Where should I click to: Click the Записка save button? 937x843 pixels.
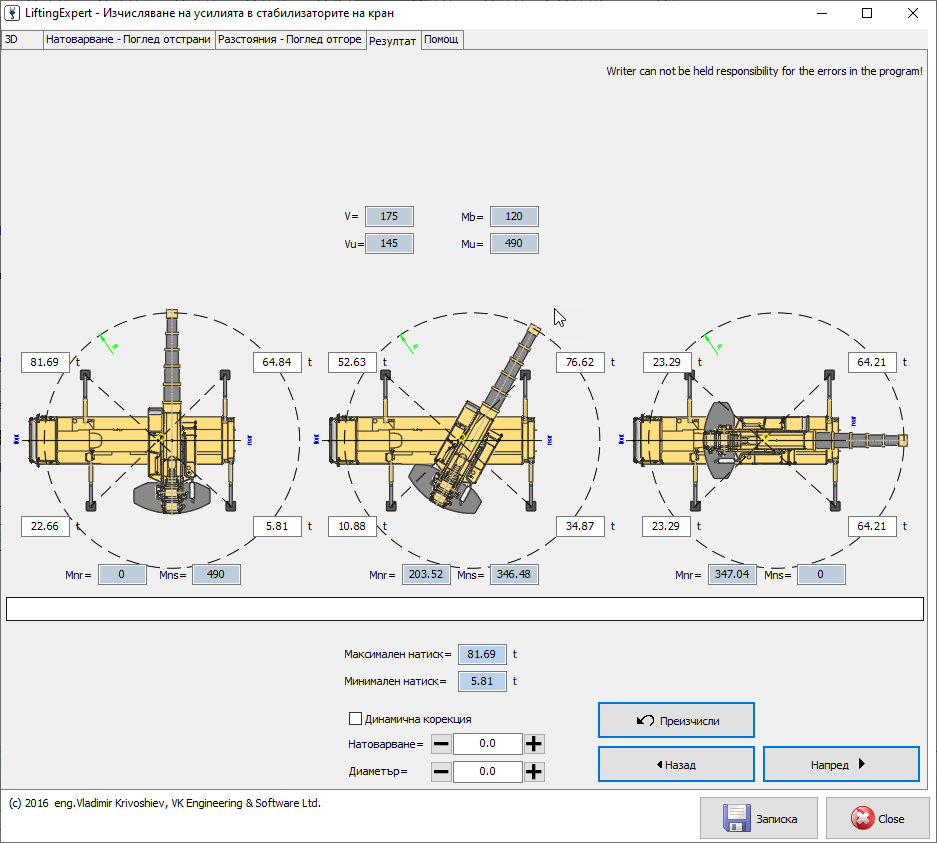tap(762, 819)
